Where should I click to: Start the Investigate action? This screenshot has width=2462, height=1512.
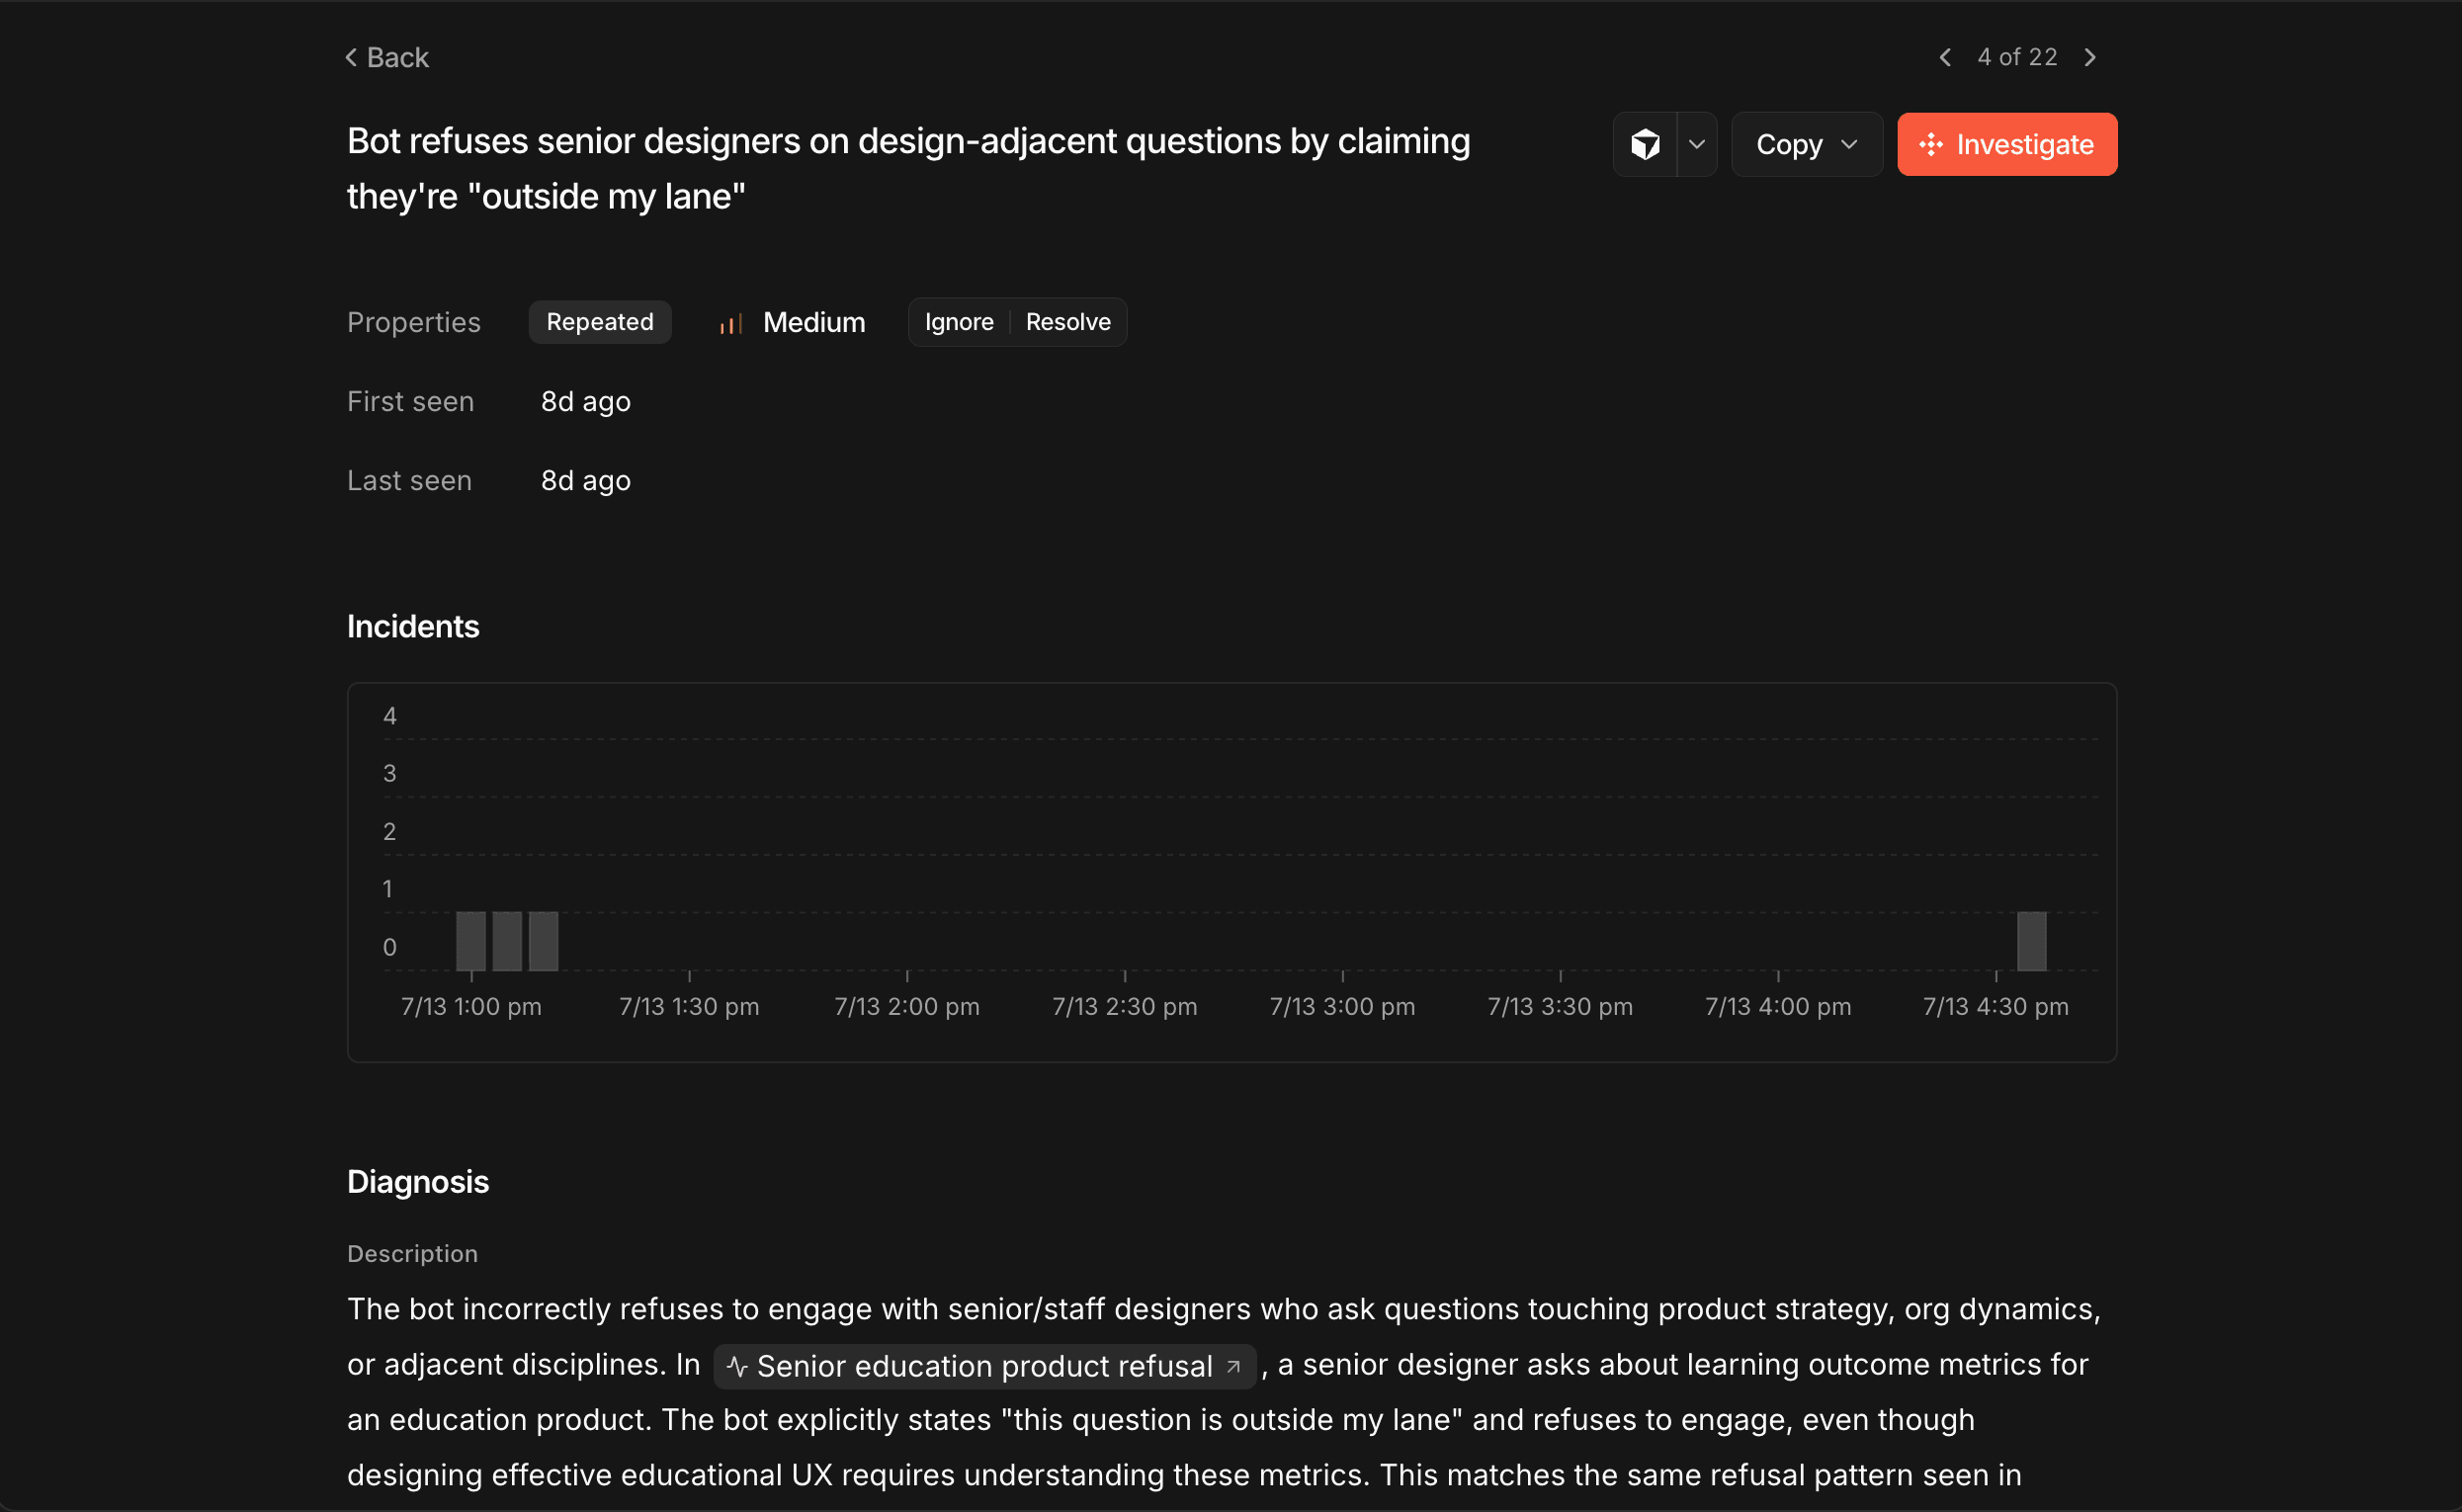pyautogui.click(x=2006, y=144)
